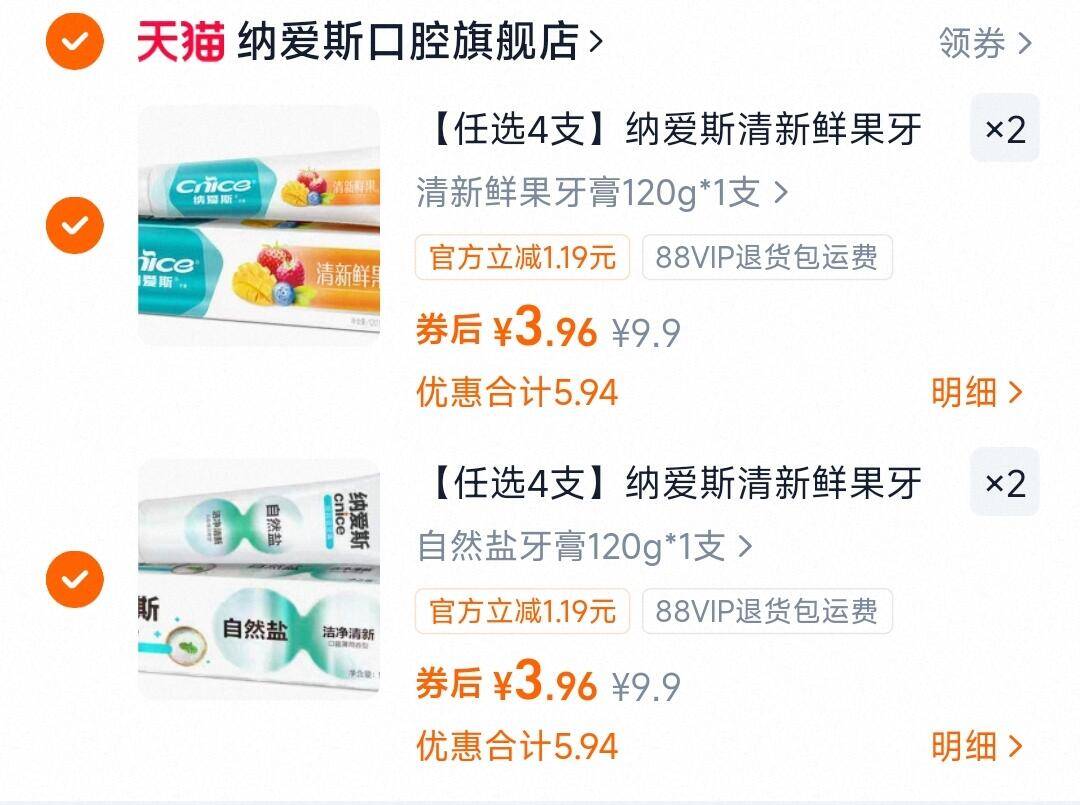Deselect the 自然盐牙膏 item checkbox

[74, 579]
